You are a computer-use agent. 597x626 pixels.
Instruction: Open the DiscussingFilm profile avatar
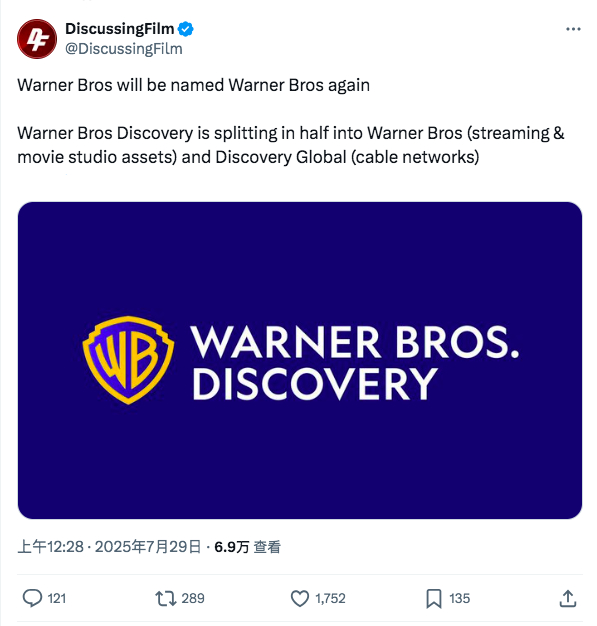(37, 39)
